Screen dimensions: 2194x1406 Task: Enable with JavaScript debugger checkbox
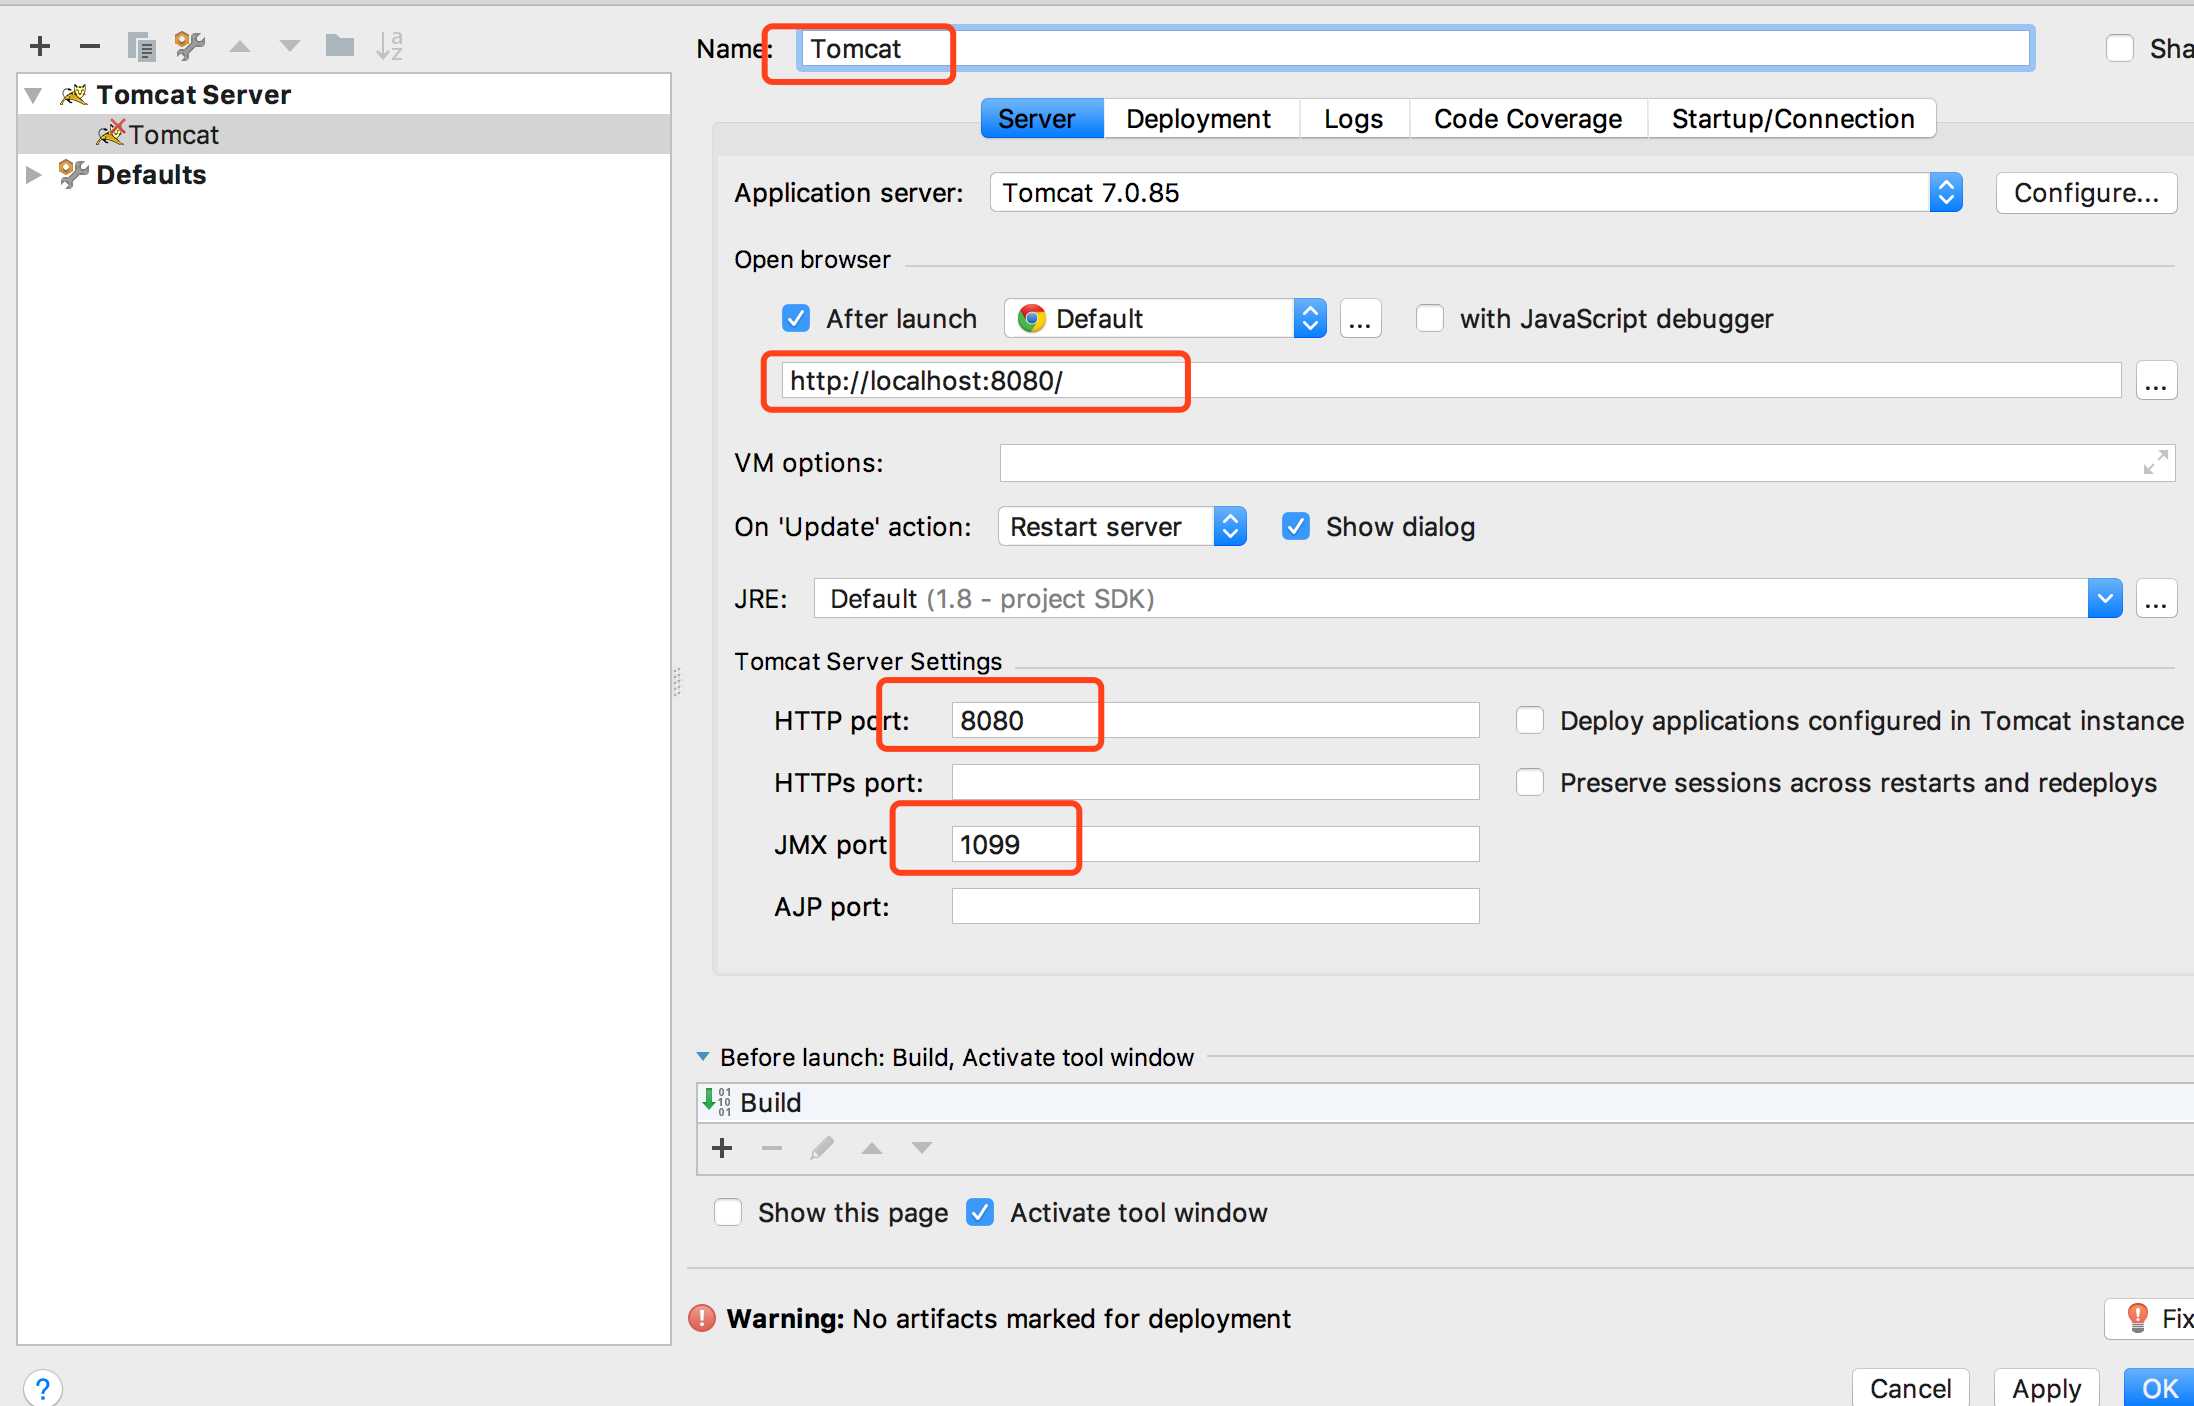(1430, 319)
